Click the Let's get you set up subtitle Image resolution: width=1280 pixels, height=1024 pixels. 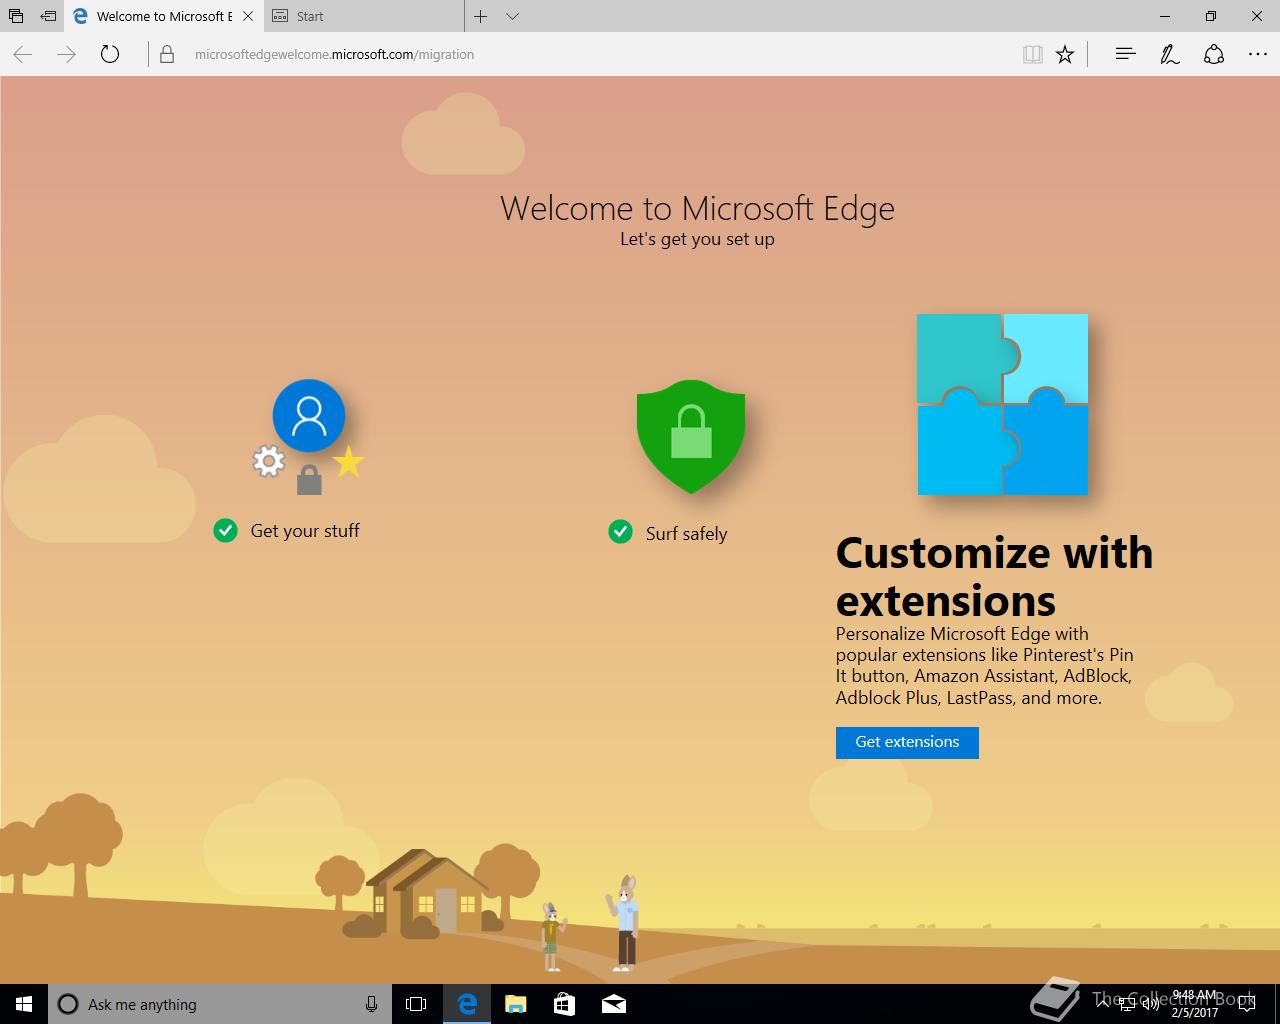click(x=697, y=239)
